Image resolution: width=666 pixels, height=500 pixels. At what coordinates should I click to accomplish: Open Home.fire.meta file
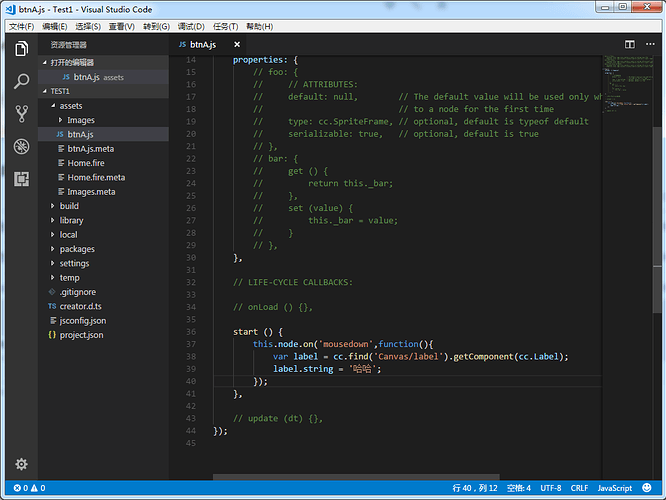point(103,177)
